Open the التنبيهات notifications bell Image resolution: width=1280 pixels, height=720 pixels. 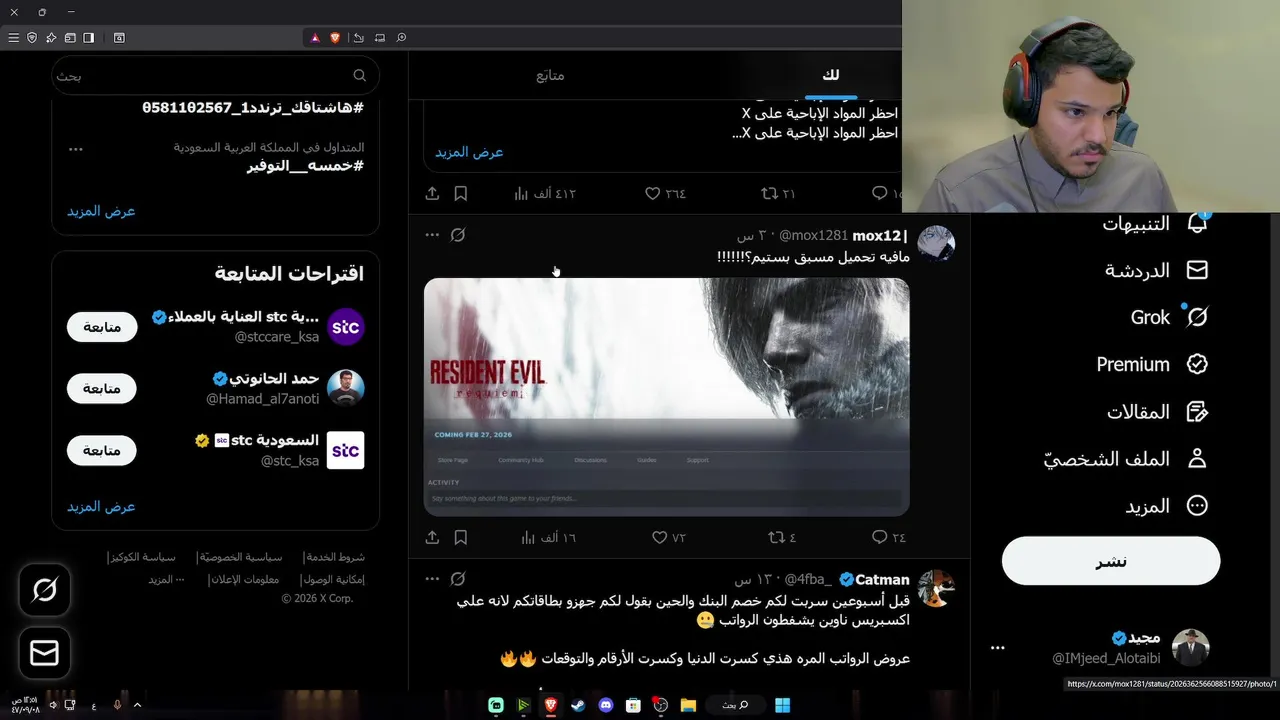pyautogui.click(x=1197, y=223)
